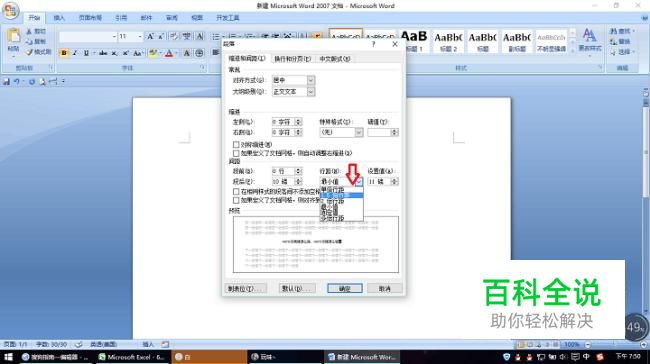Toggle Italic formatting in the ribbon
The image size is (650, 364).
[x=75, y=53]
